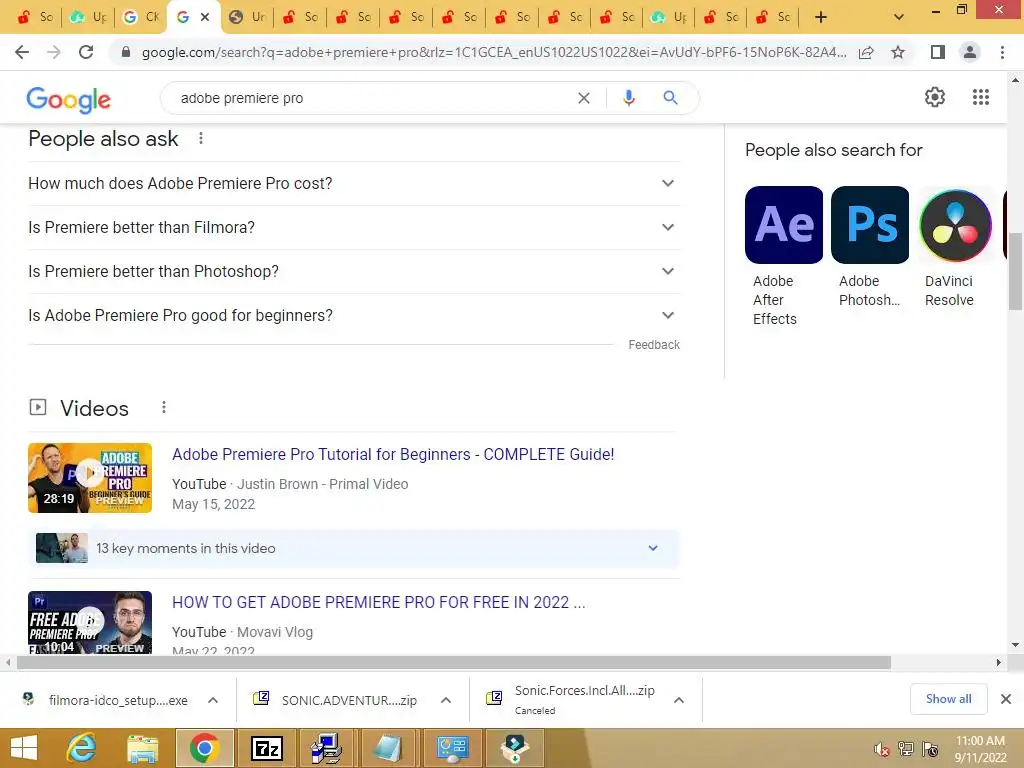Click 'YouTube · Justin Brown - Primal Video' text
This screenshot has height=768, width=1024.
click(x=290, y=484)
